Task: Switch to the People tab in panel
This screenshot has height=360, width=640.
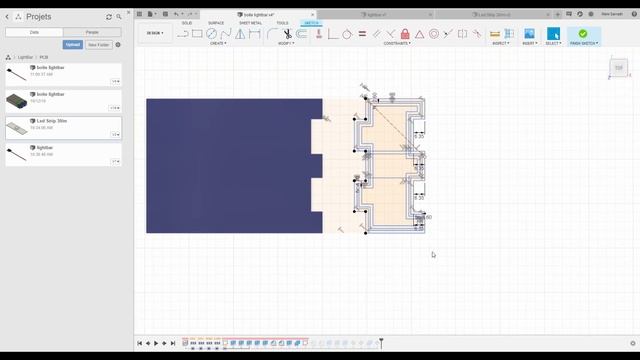Action: click(92, 32)
